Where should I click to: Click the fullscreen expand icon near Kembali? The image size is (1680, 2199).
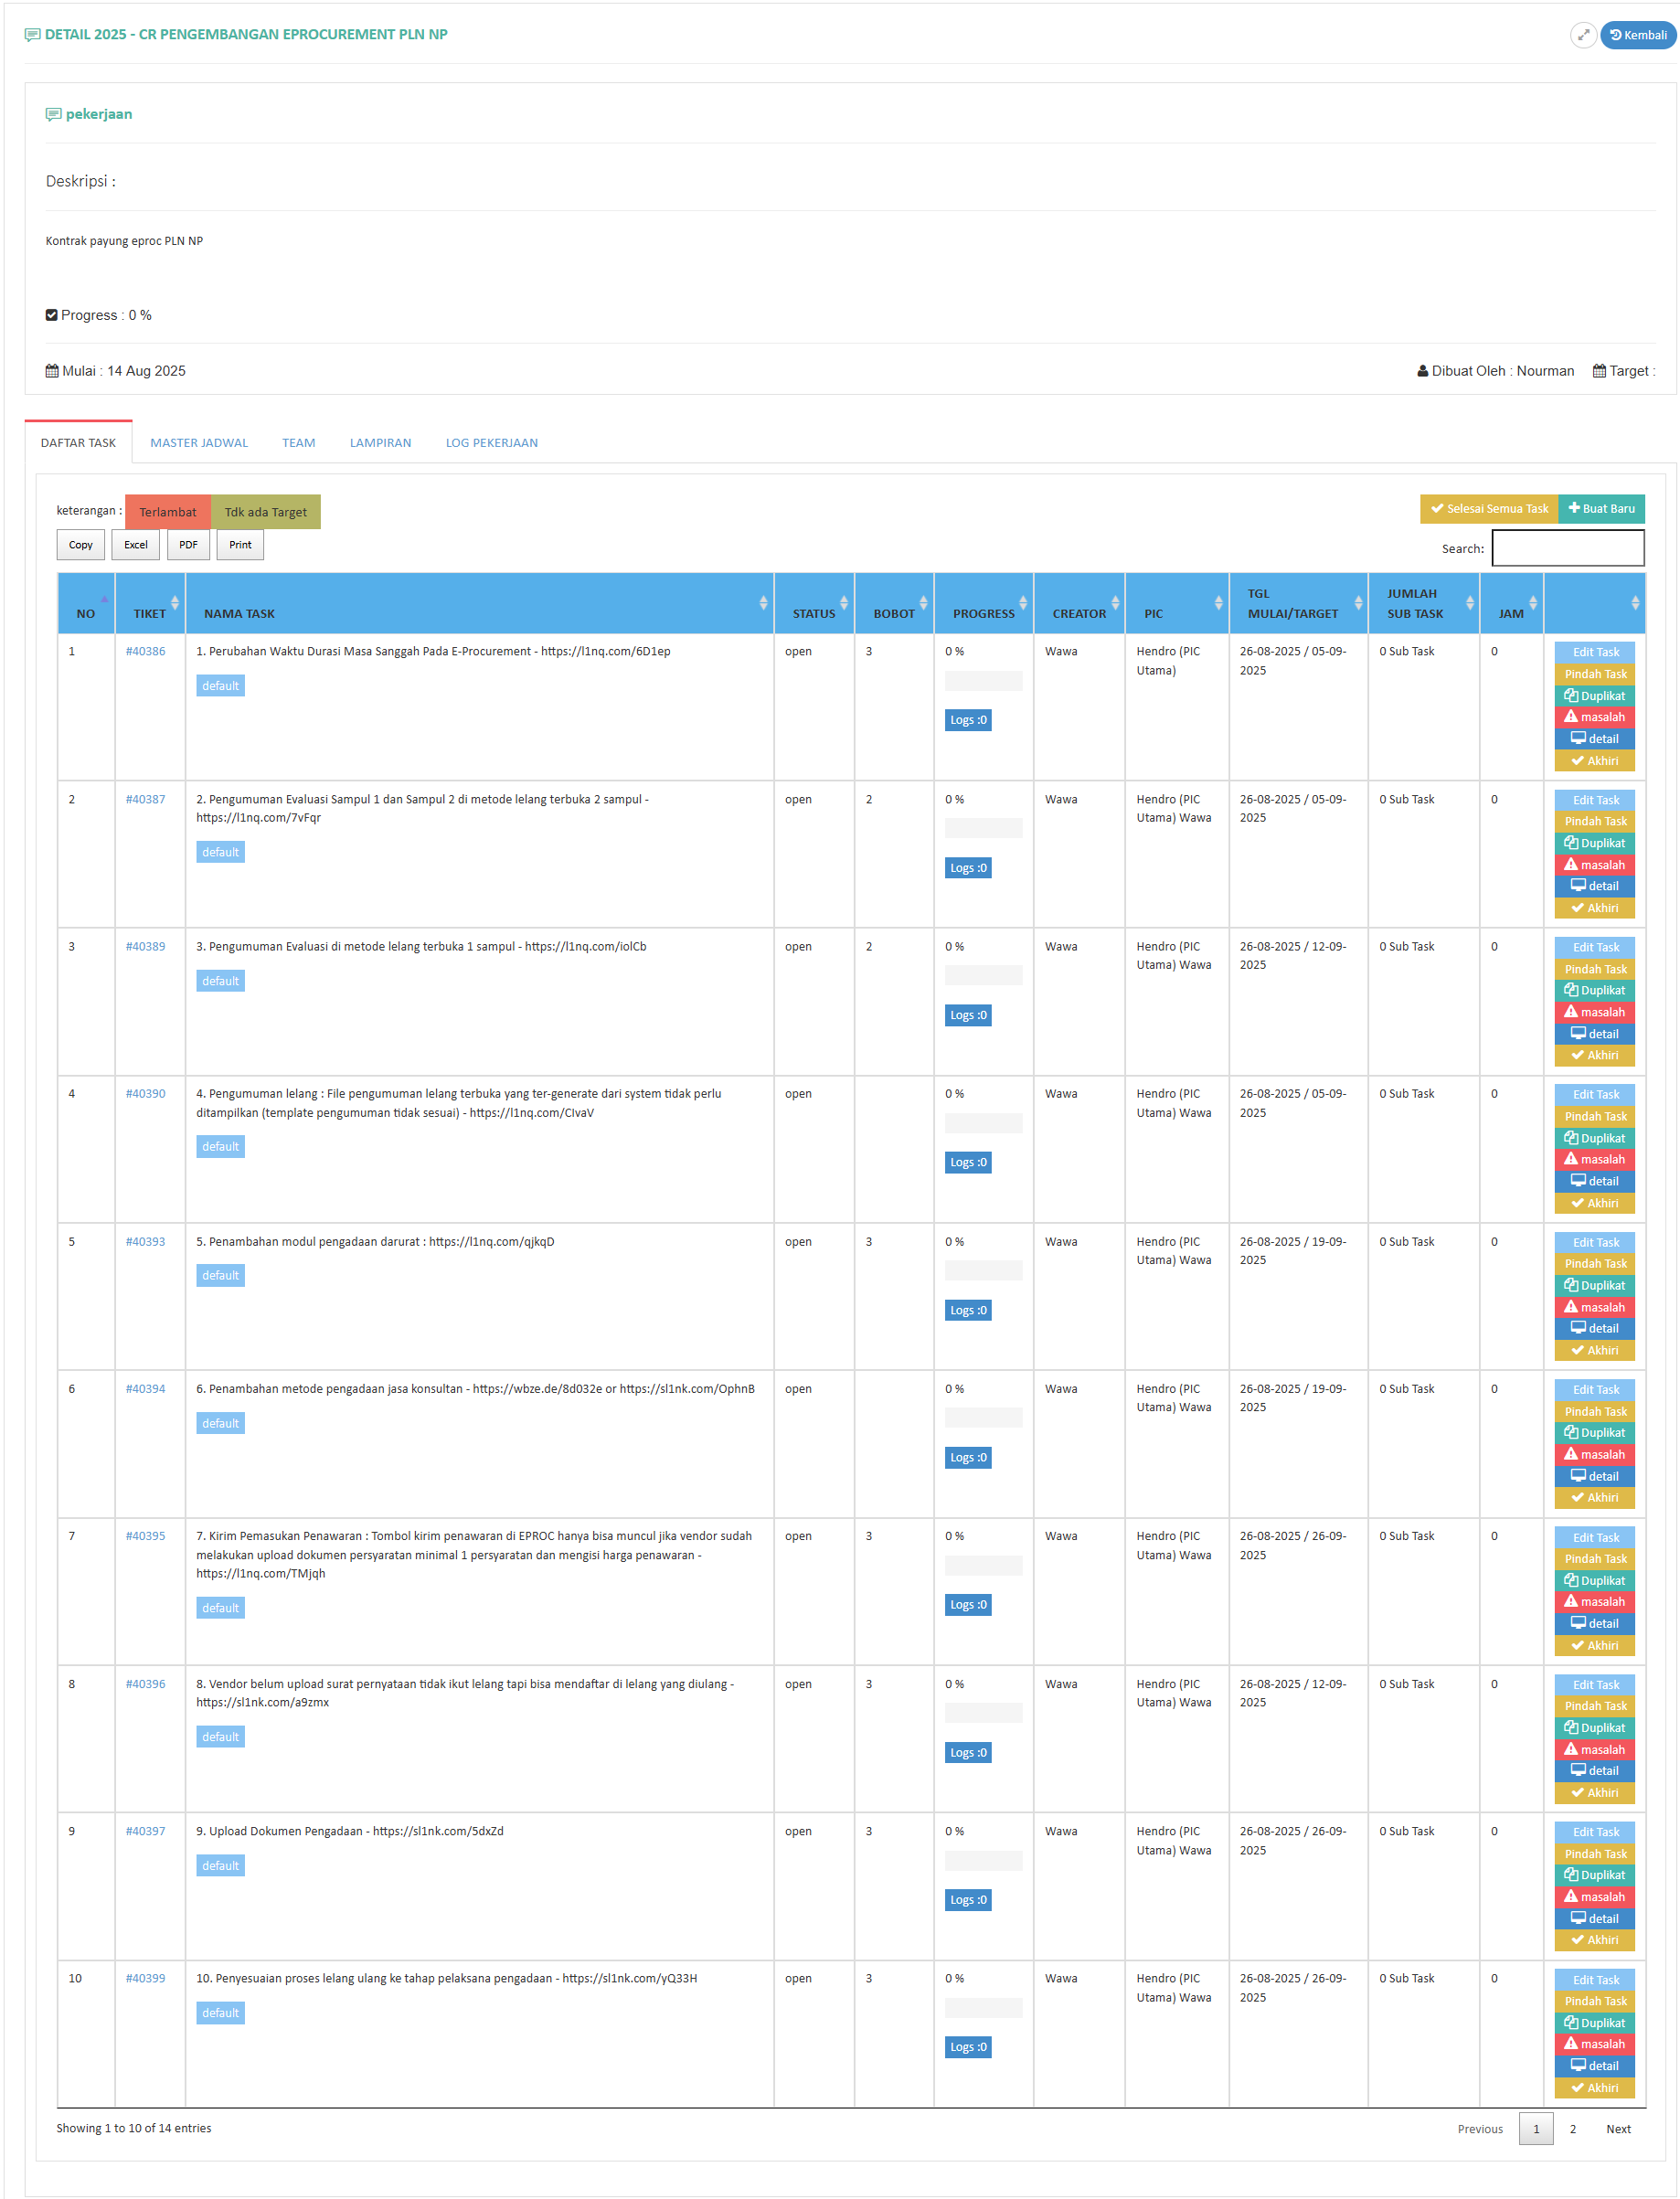1583,35
